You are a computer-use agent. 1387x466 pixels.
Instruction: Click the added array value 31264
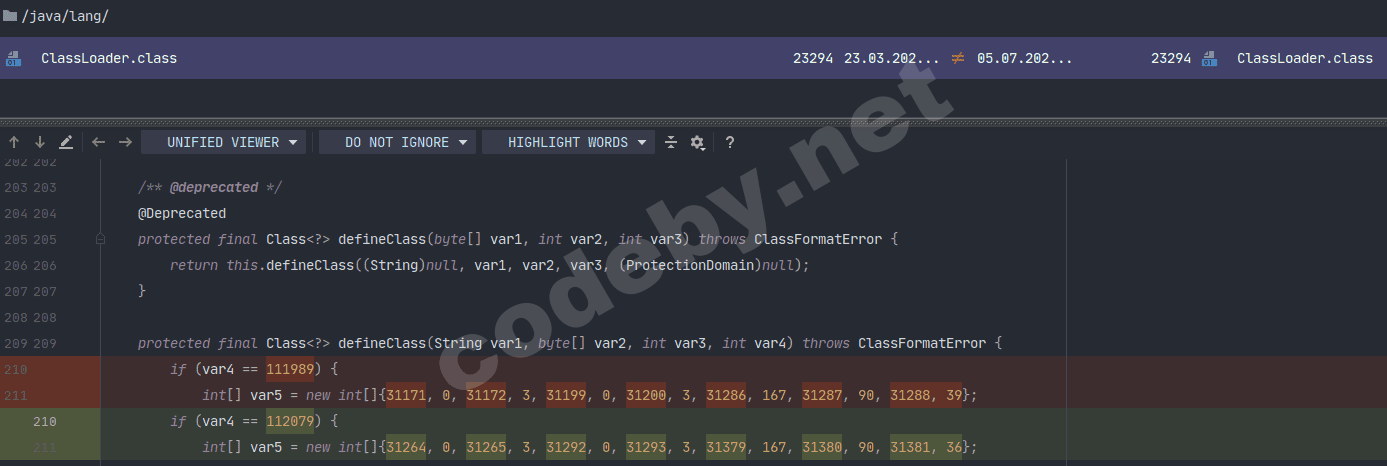click(x=406, y=447)
